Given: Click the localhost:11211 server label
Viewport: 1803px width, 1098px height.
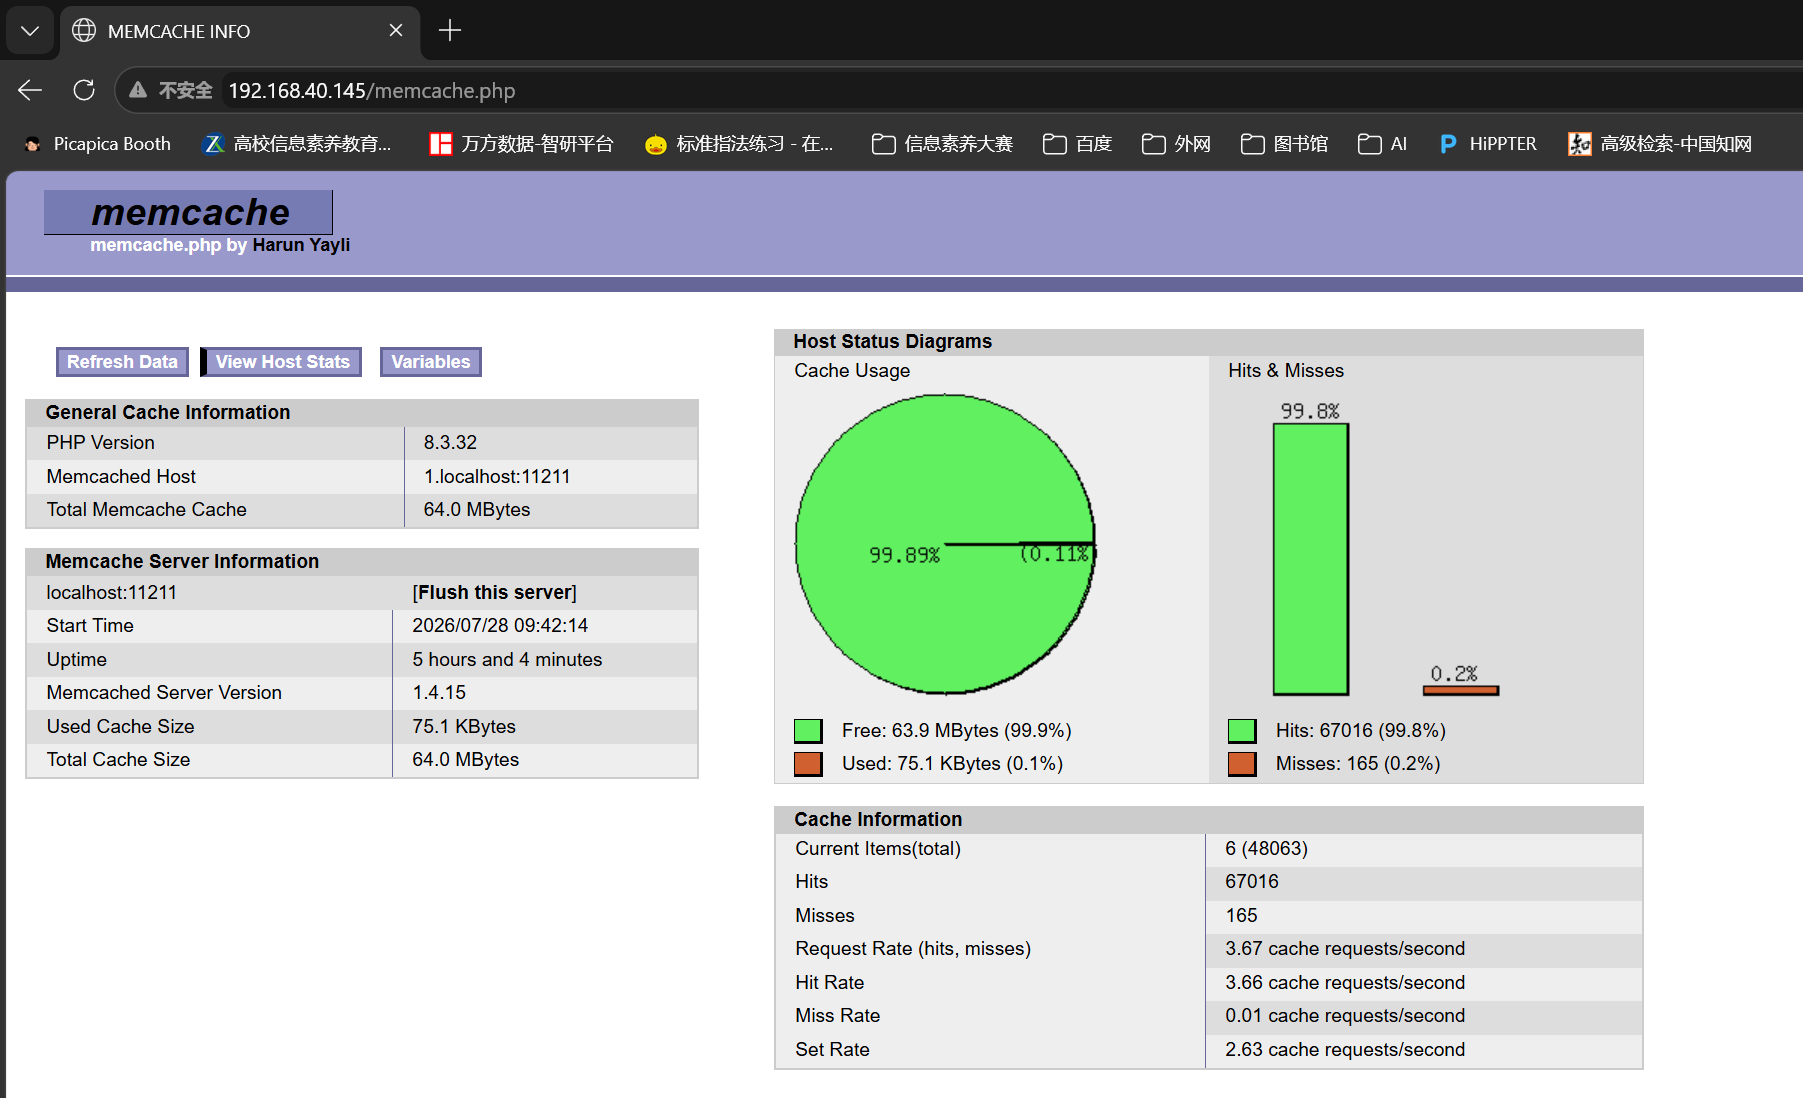Looking at the screenshot, I should [x=111, y=592].
